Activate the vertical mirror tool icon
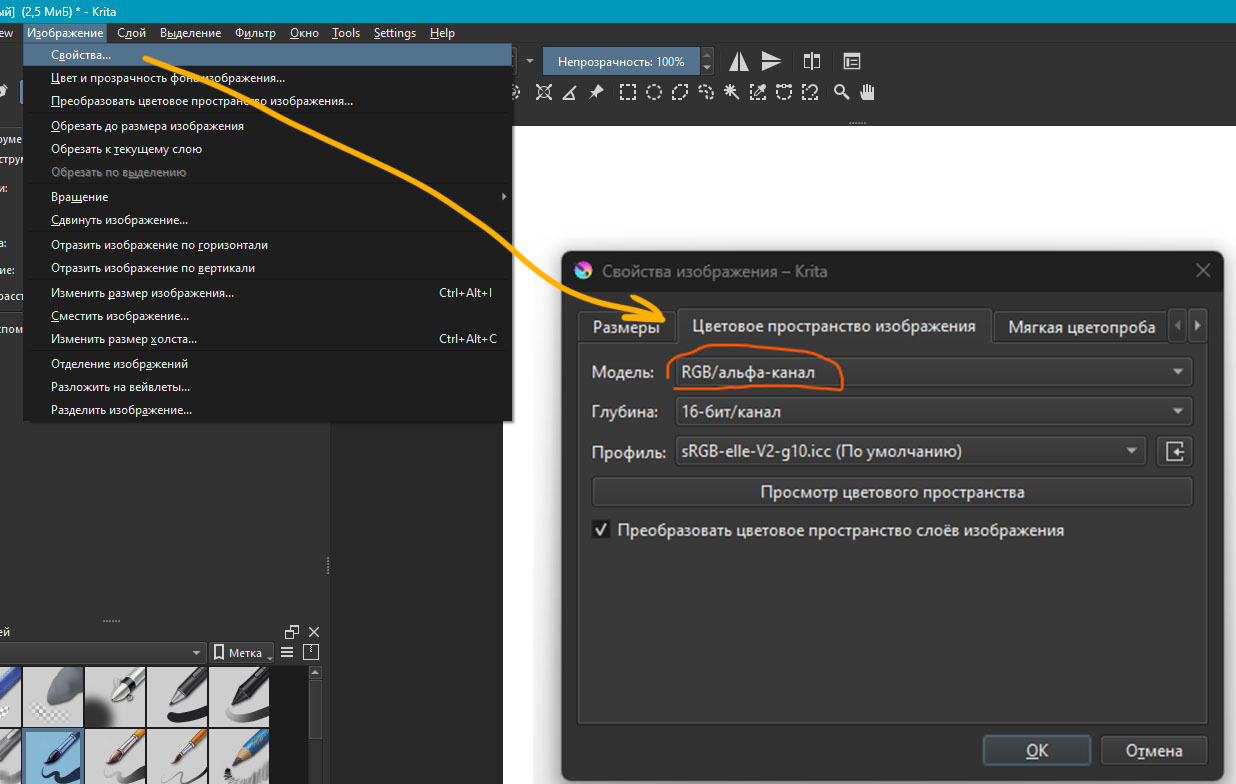 771,62
